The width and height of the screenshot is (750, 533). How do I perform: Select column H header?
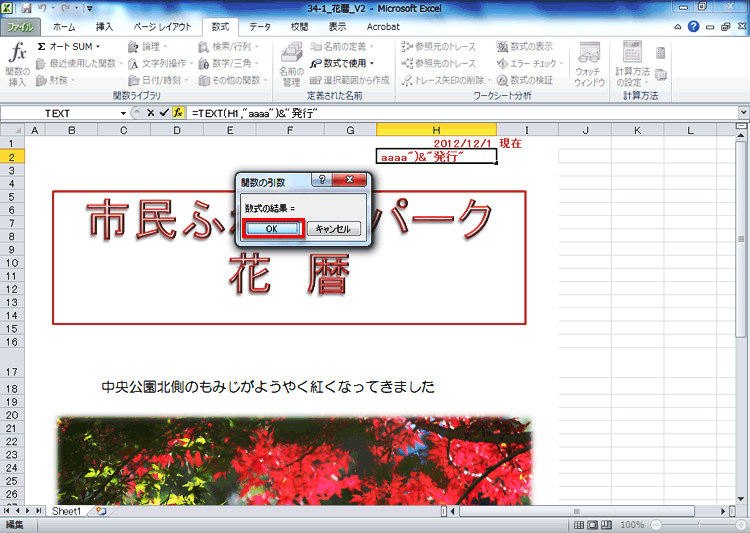click(436, 130)
